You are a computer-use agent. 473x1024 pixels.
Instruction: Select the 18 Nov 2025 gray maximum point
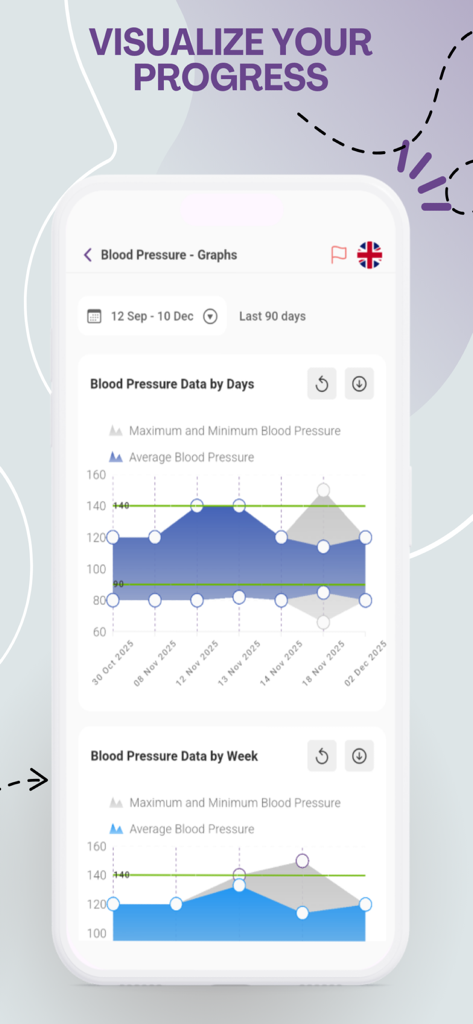pos(323,490)
